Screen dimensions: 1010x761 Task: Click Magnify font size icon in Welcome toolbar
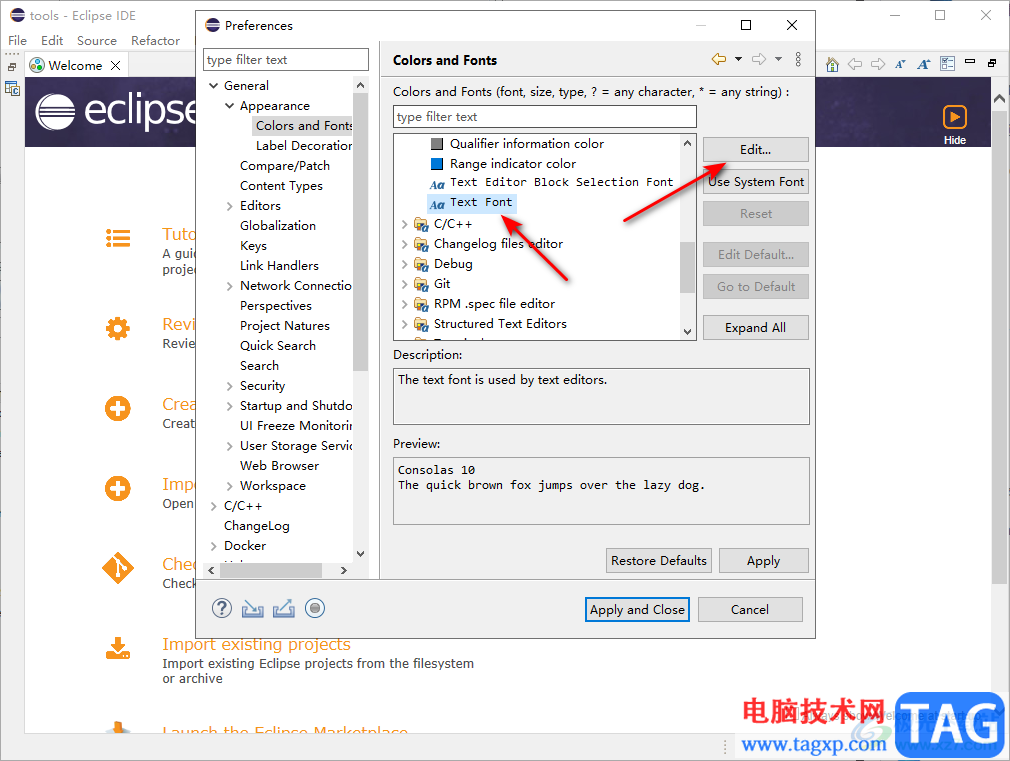click(x=924, y=64)
